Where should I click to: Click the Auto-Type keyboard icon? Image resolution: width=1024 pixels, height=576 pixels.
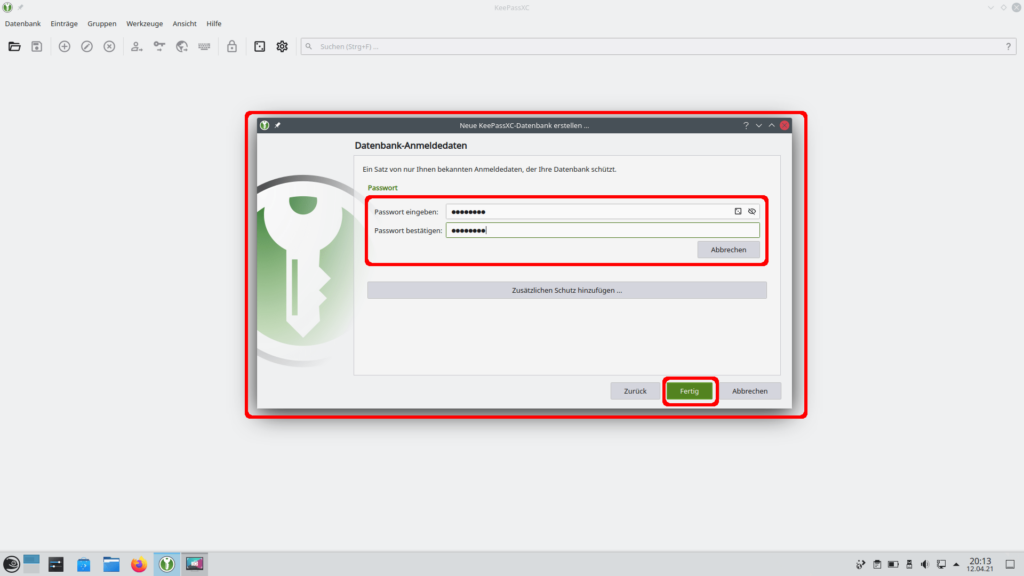click(x=204, y=46)
